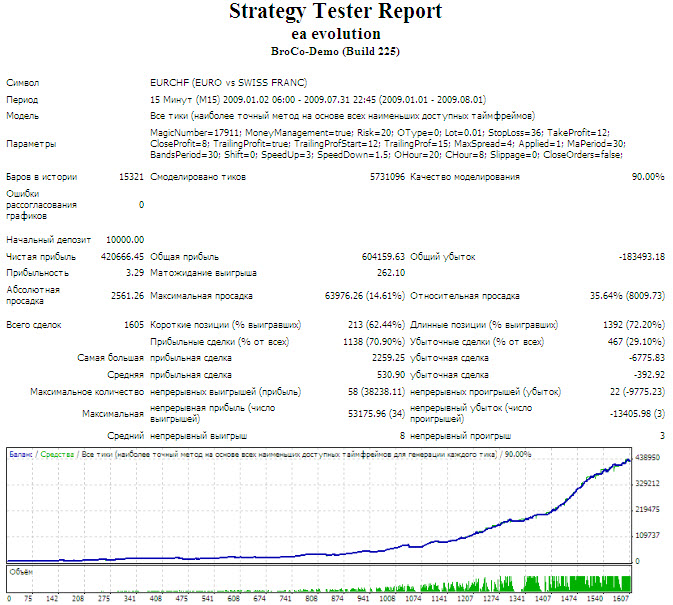Click the largest loss trade value '-6775.83'
The width and height of the screenshot is (673, 605).
(x=647, y=358)
